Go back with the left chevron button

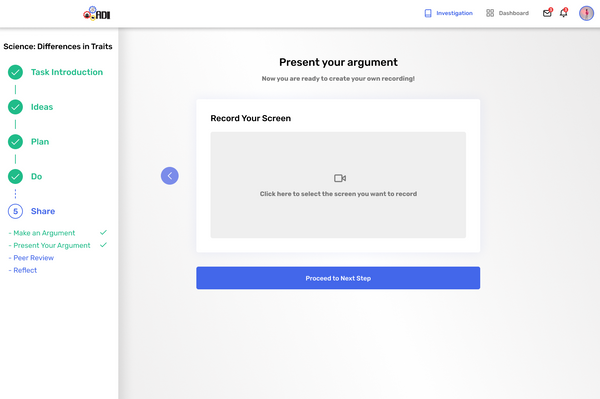tap(170, 176)
